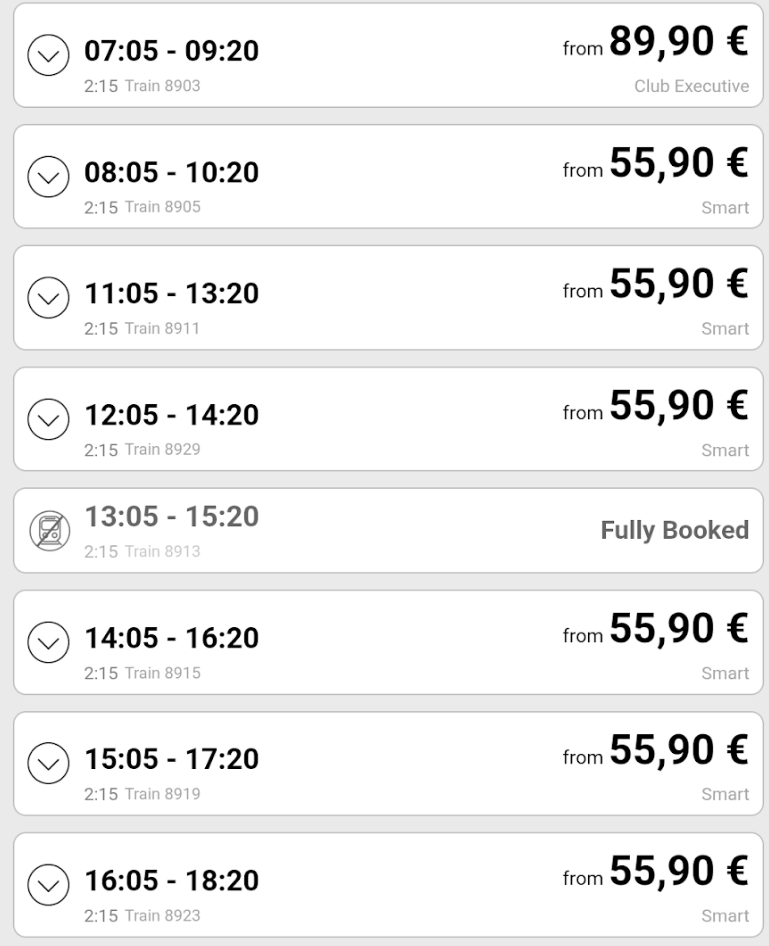This screenshot has width=769, height=946.
Task: Pick the 55,90 € fare on Train 8929
Action: 678,407
